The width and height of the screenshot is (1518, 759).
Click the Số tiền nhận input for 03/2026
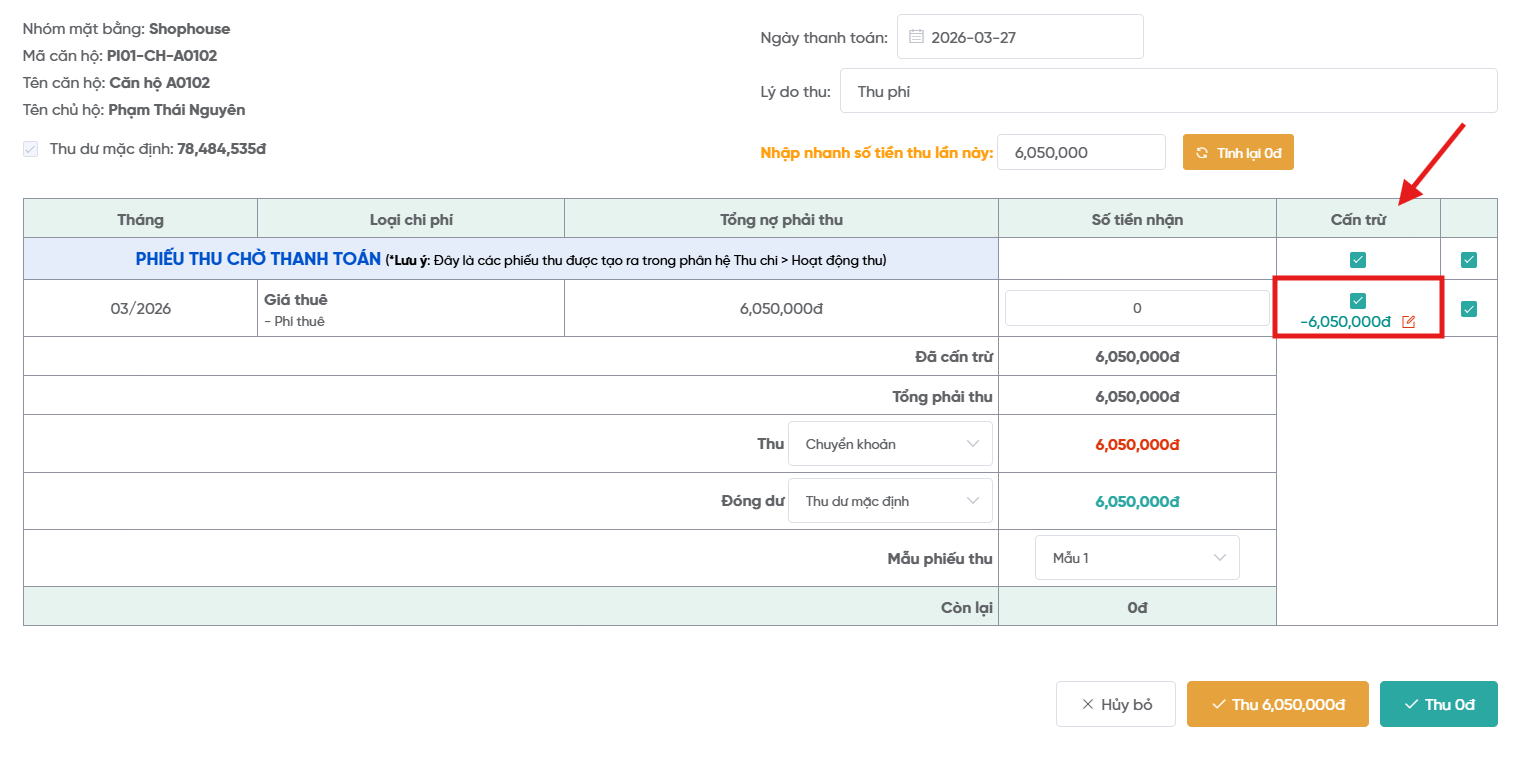1136,308
